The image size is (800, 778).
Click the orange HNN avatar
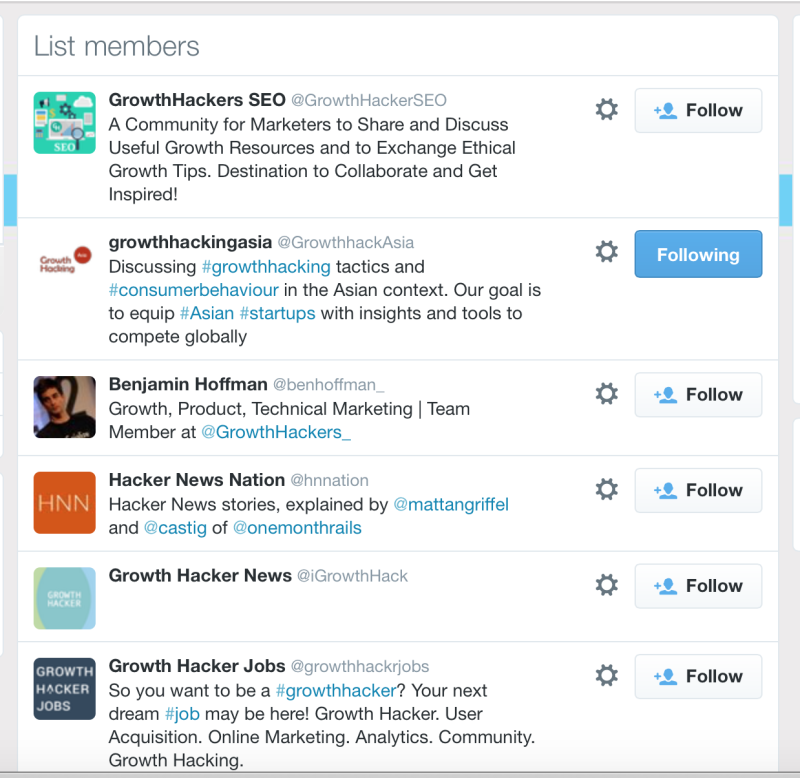(64, 503)
